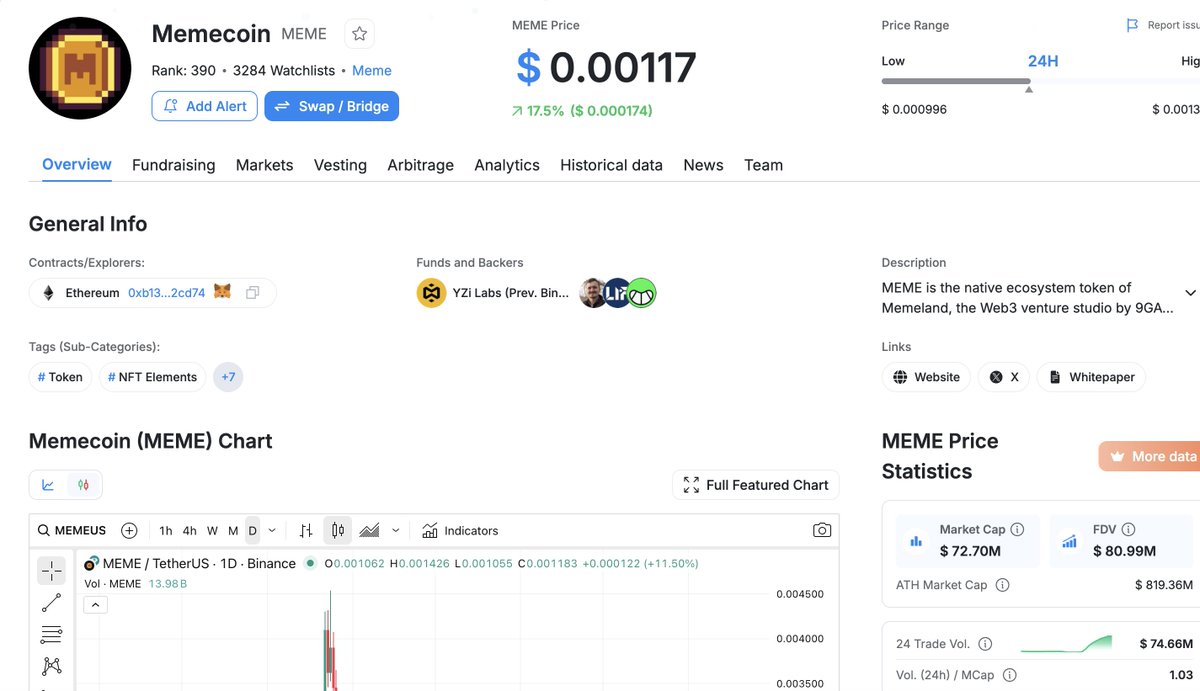Click the Market Cap info icon

pyautogui.click(x=1017, y=530)
